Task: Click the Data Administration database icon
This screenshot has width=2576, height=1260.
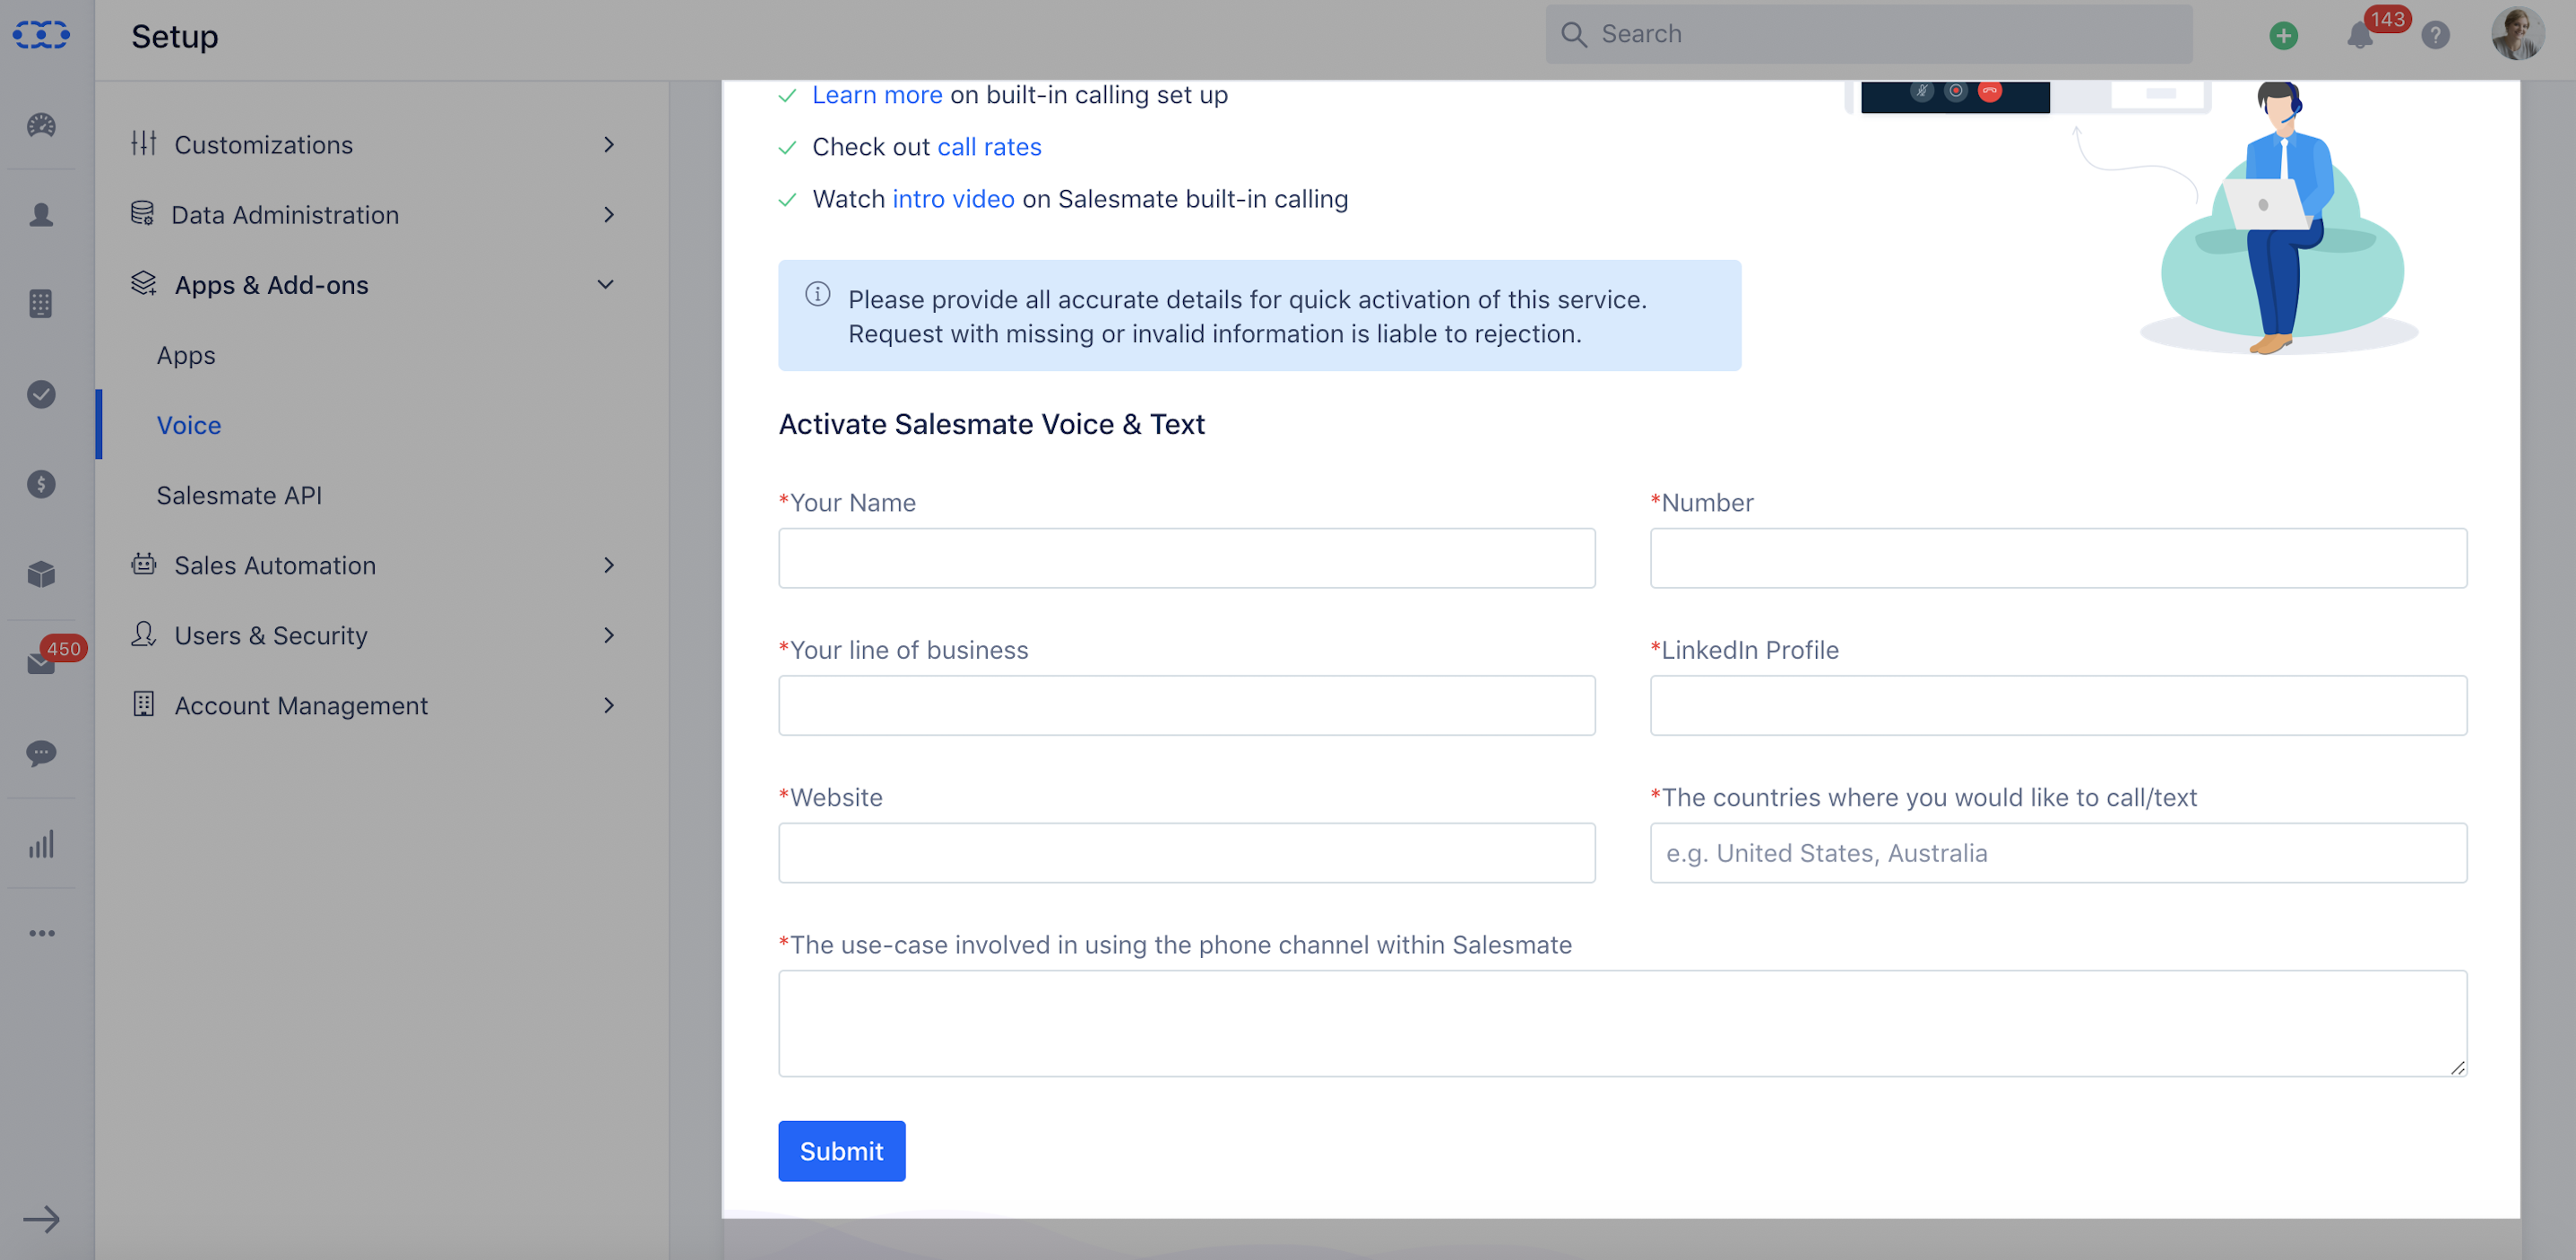Action: pyautogui.click(x=142, y=213)
